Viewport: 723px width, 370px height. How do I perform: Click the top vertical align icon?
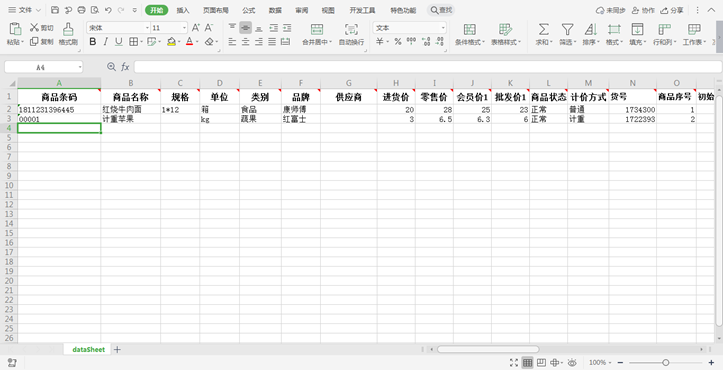pos(232,28)
